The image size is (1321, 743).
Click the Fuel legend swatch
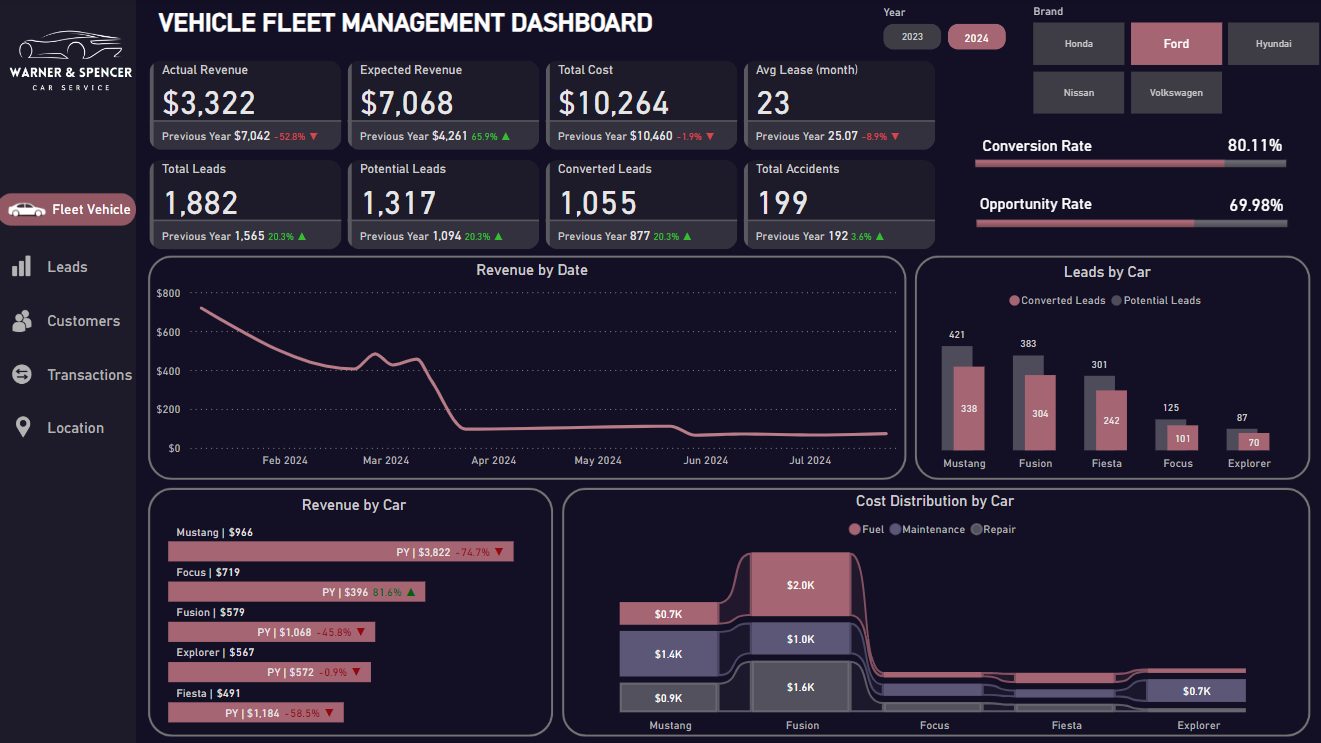855,529
